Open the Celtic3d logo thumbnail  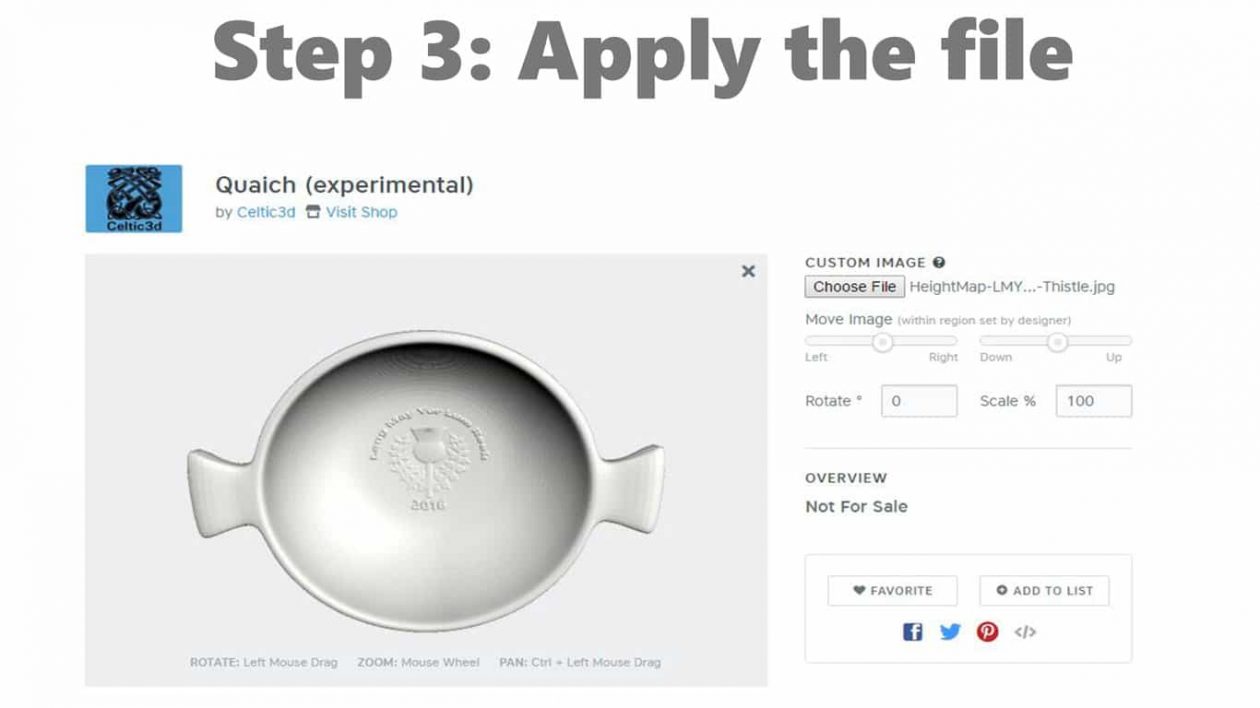[134, 199]
